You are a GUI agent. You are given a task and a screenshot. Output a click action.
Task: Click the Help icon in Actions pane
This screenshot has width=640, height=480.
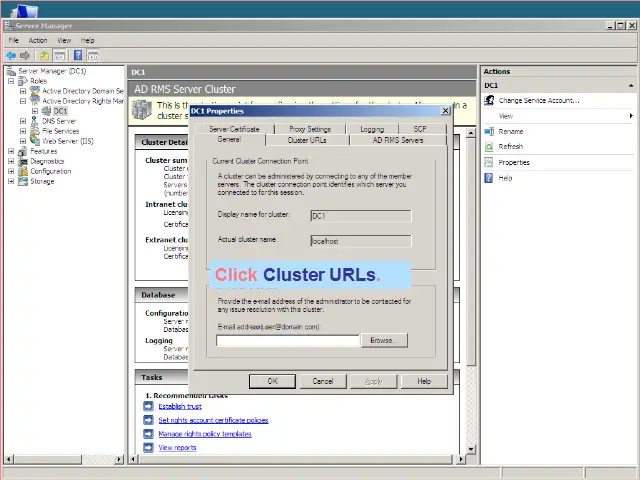[489, 178]
